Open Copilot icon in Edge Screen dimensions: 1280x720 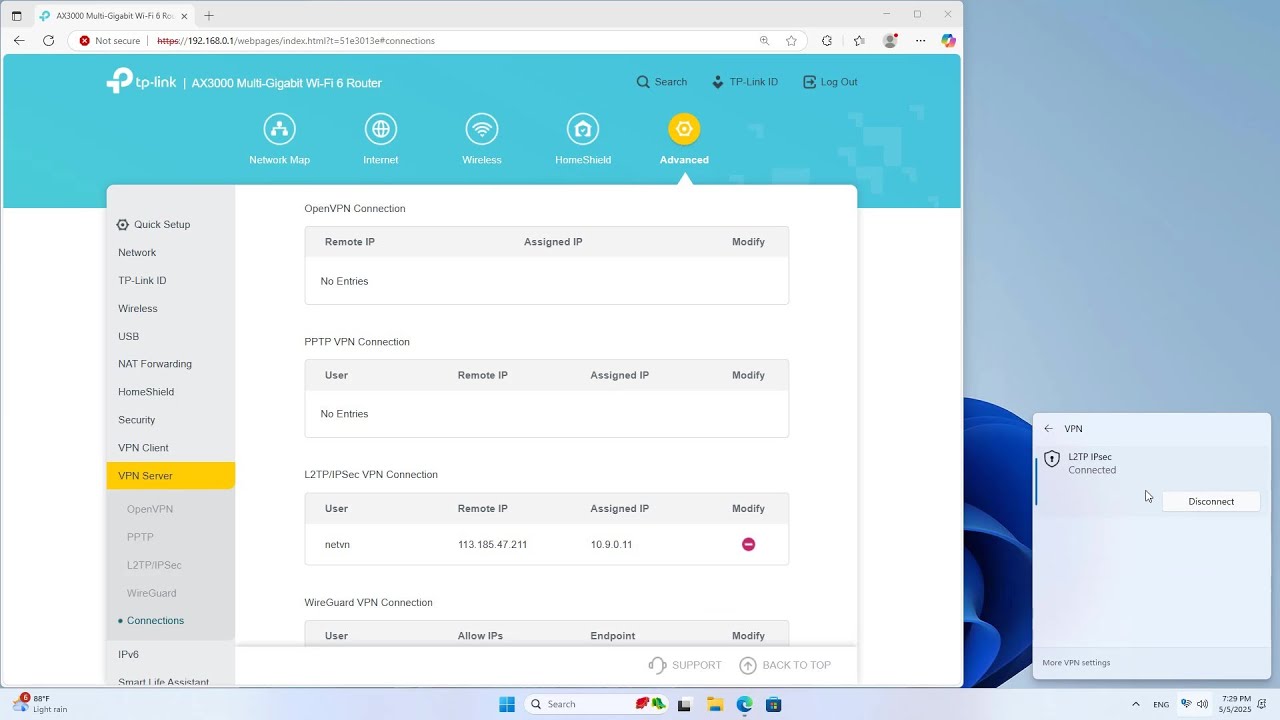(948, 41)
